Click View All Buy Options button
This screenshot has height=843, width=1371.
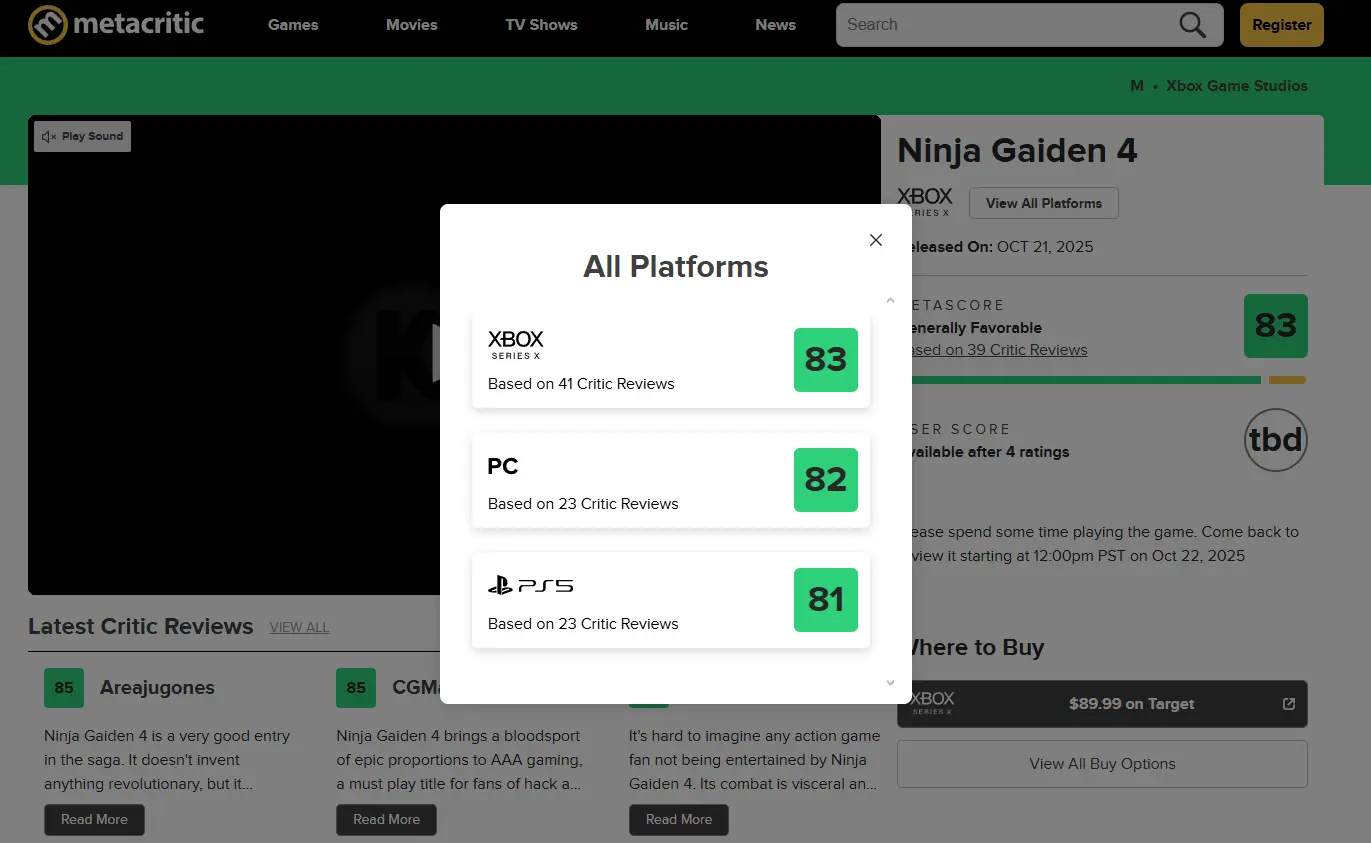[1102, 764]
